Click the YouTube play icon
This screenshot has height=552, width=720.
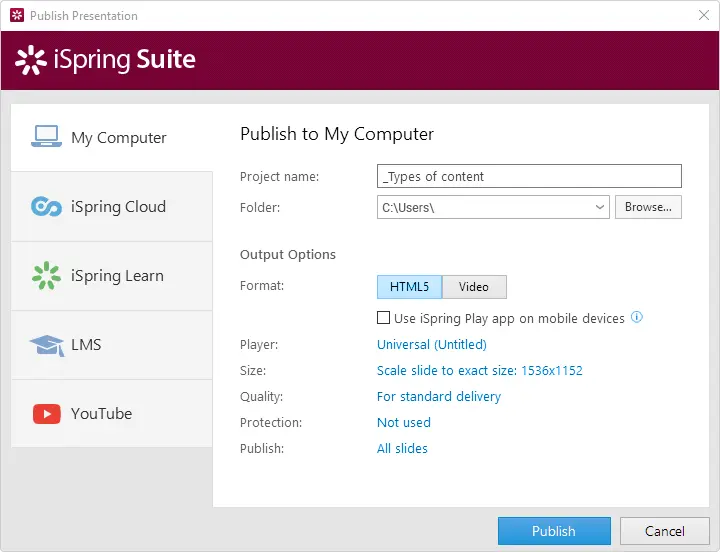tap(46, 414)
